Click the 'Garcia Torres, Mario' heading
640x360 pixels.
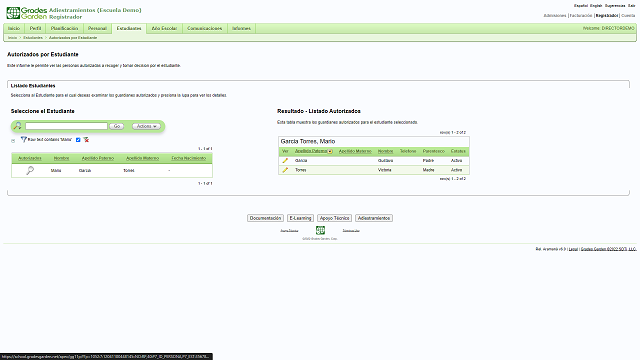[308, 141]
